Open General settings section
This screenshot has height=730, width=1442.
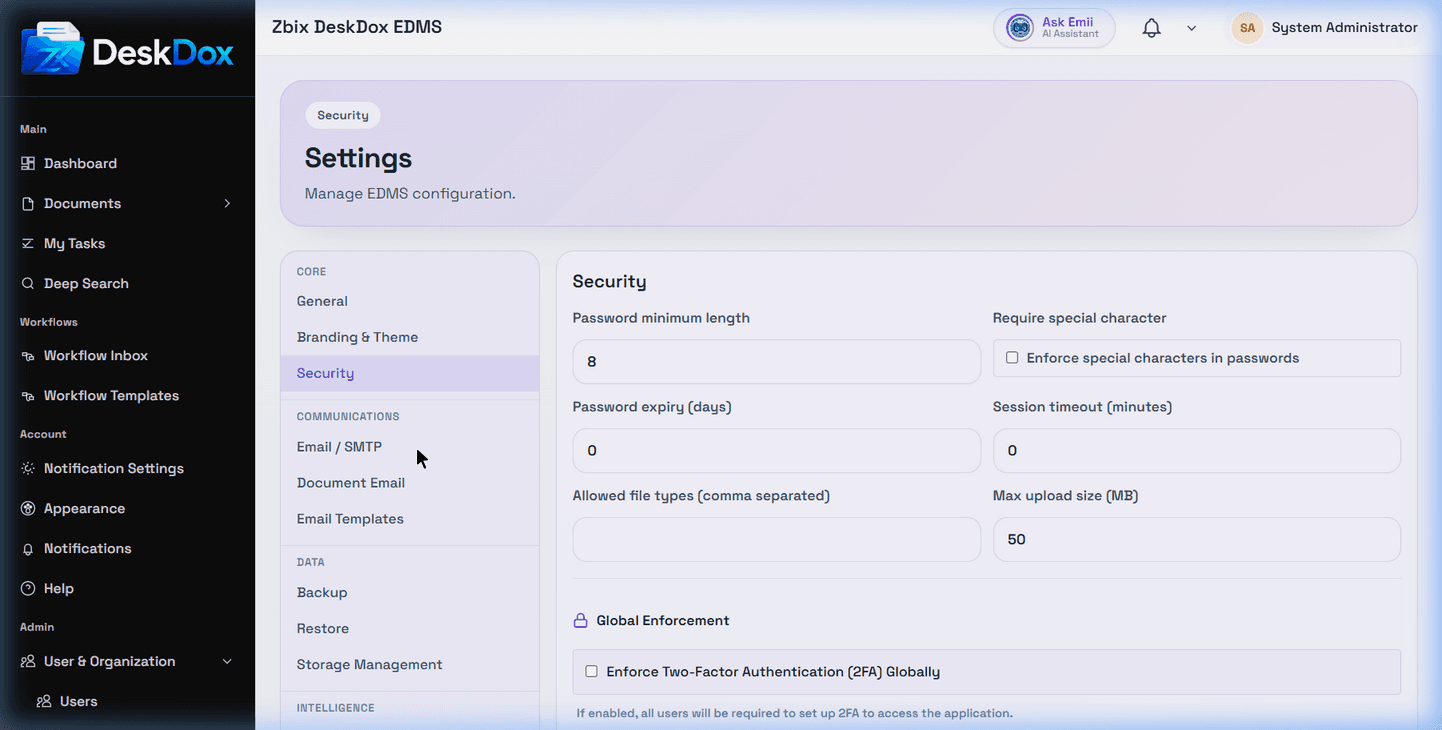[409, 301]
